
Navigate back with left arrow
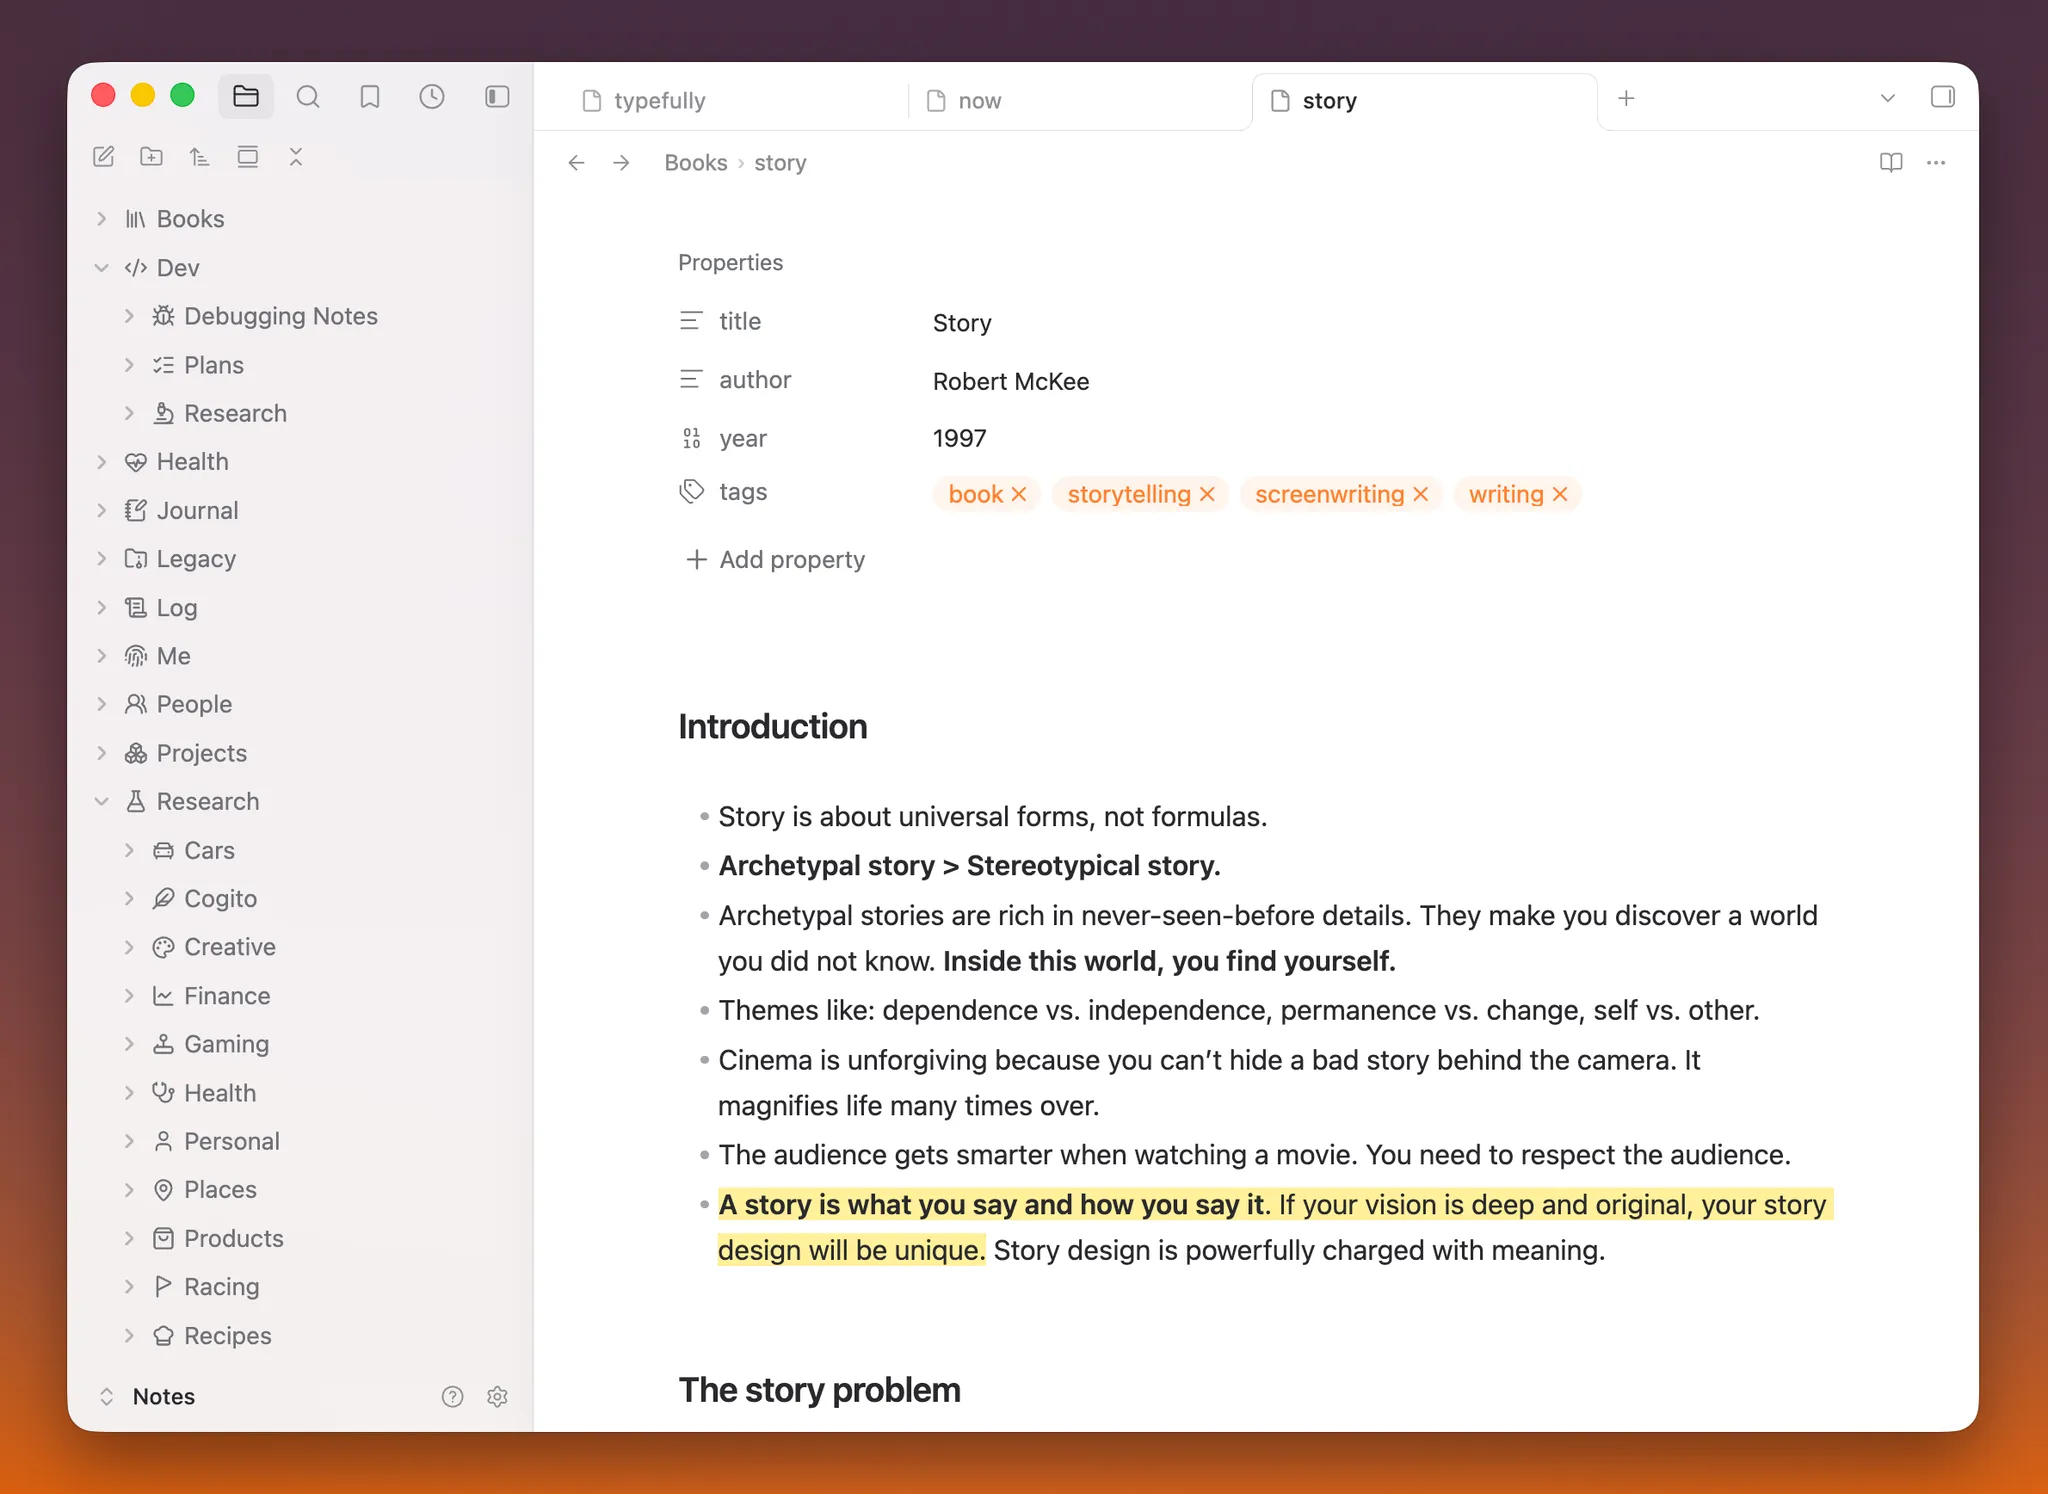click(576, 163)
